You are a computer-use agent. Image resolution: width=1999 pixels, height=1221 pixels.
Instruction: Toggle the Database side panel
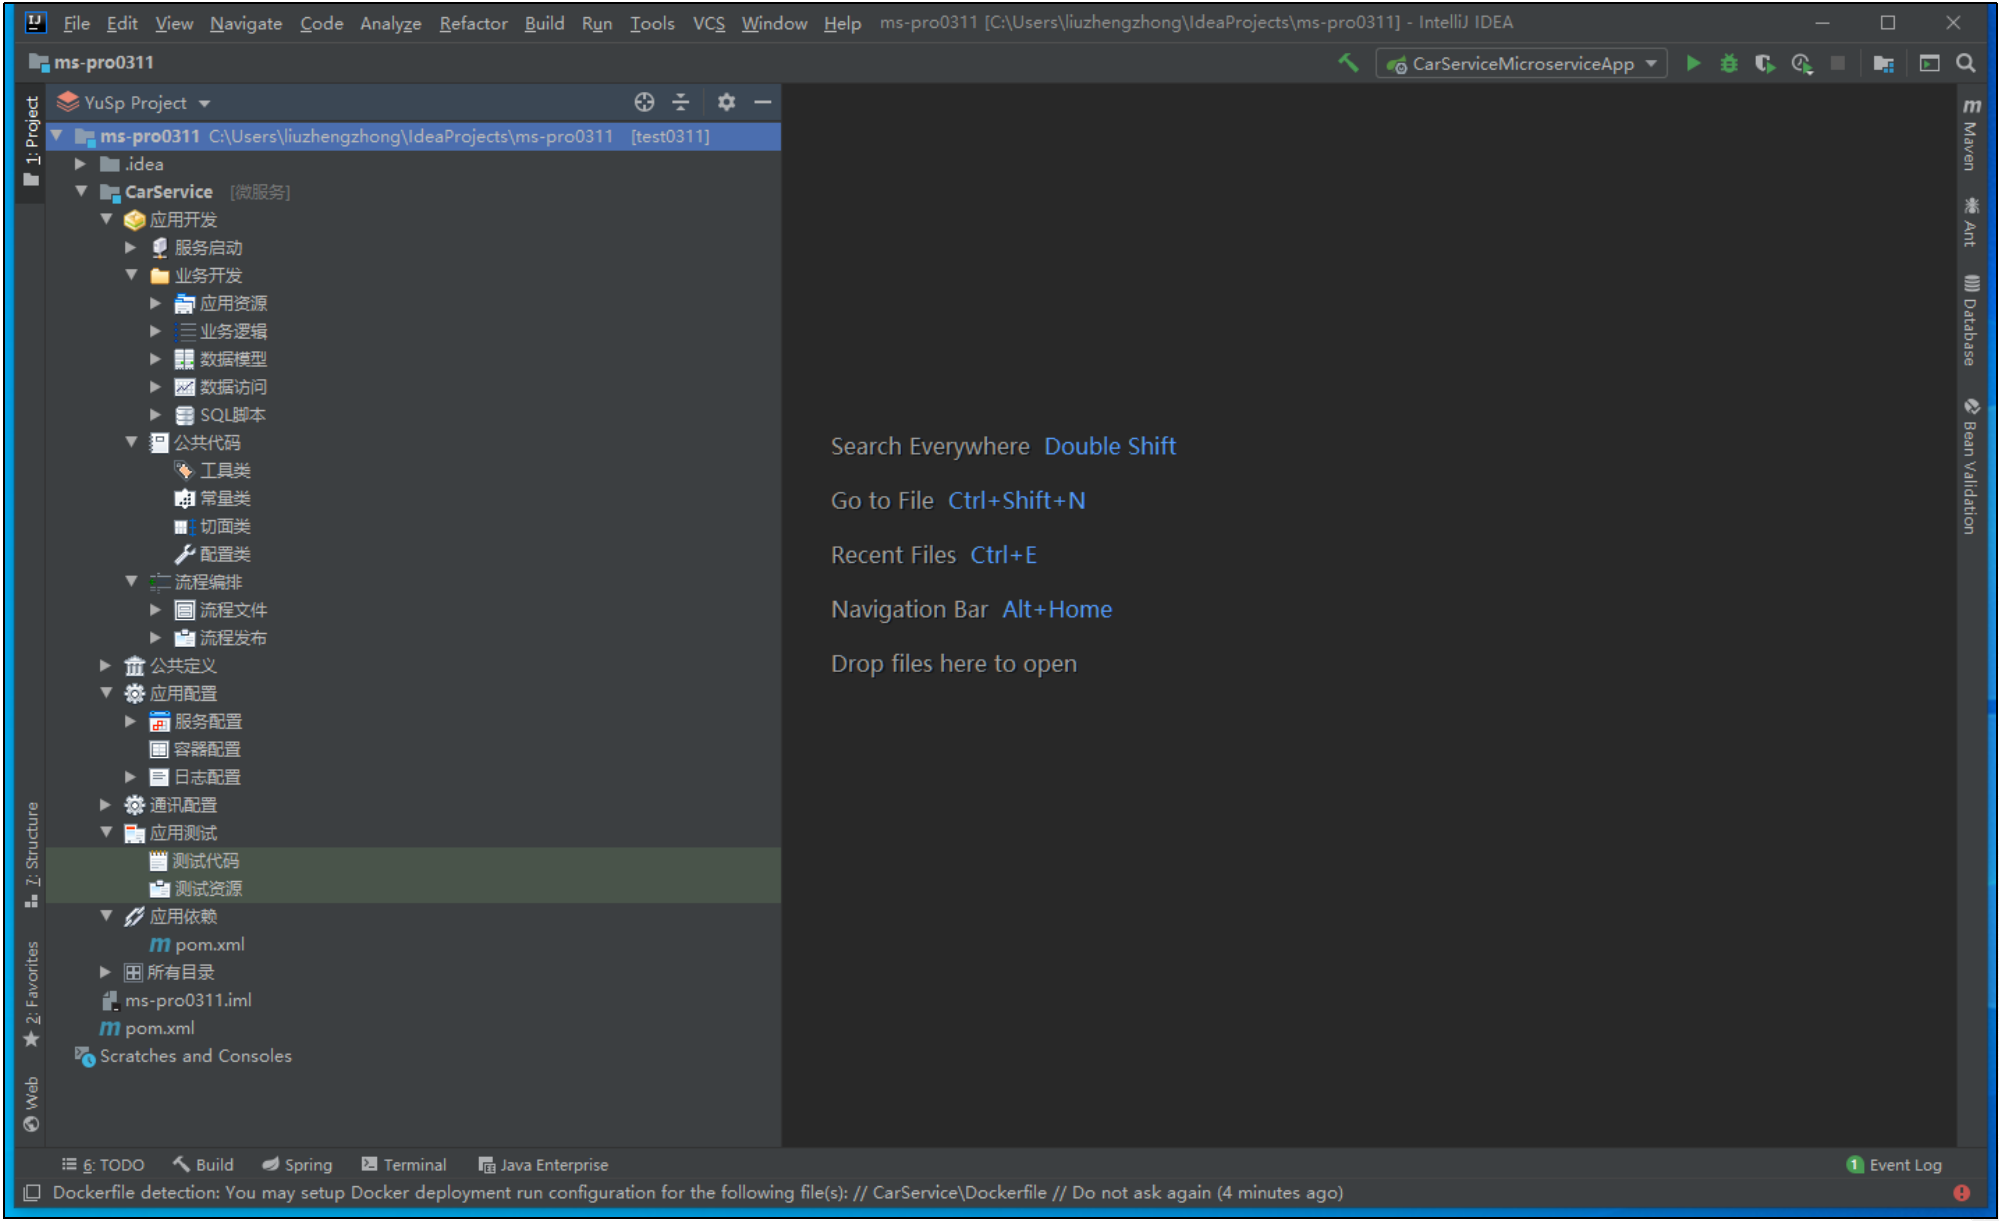pyautogui.click(x=1970, y=320)
